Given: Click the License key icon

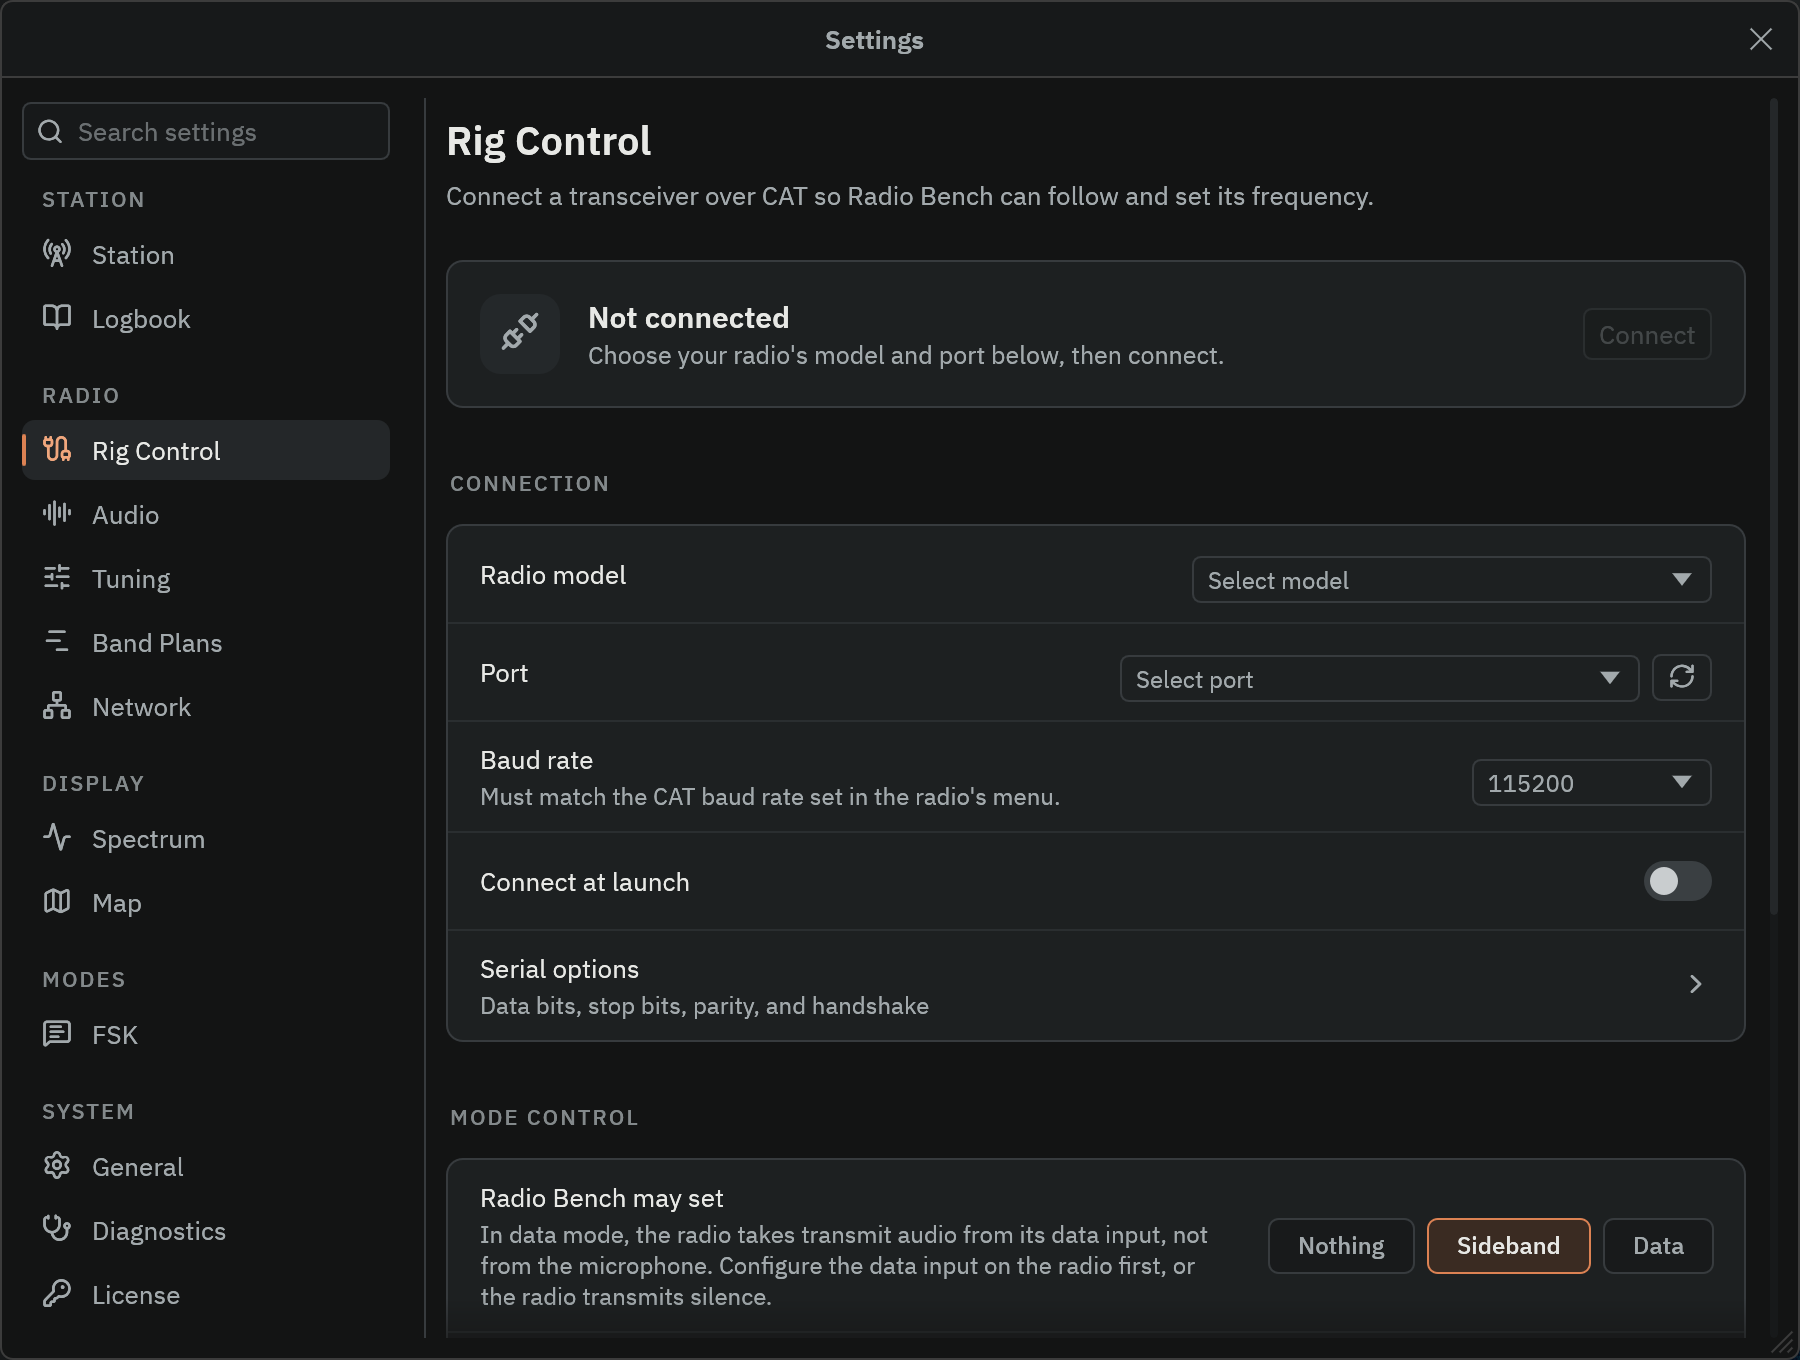Looking at the screenshot, I should pos(57,1294).
